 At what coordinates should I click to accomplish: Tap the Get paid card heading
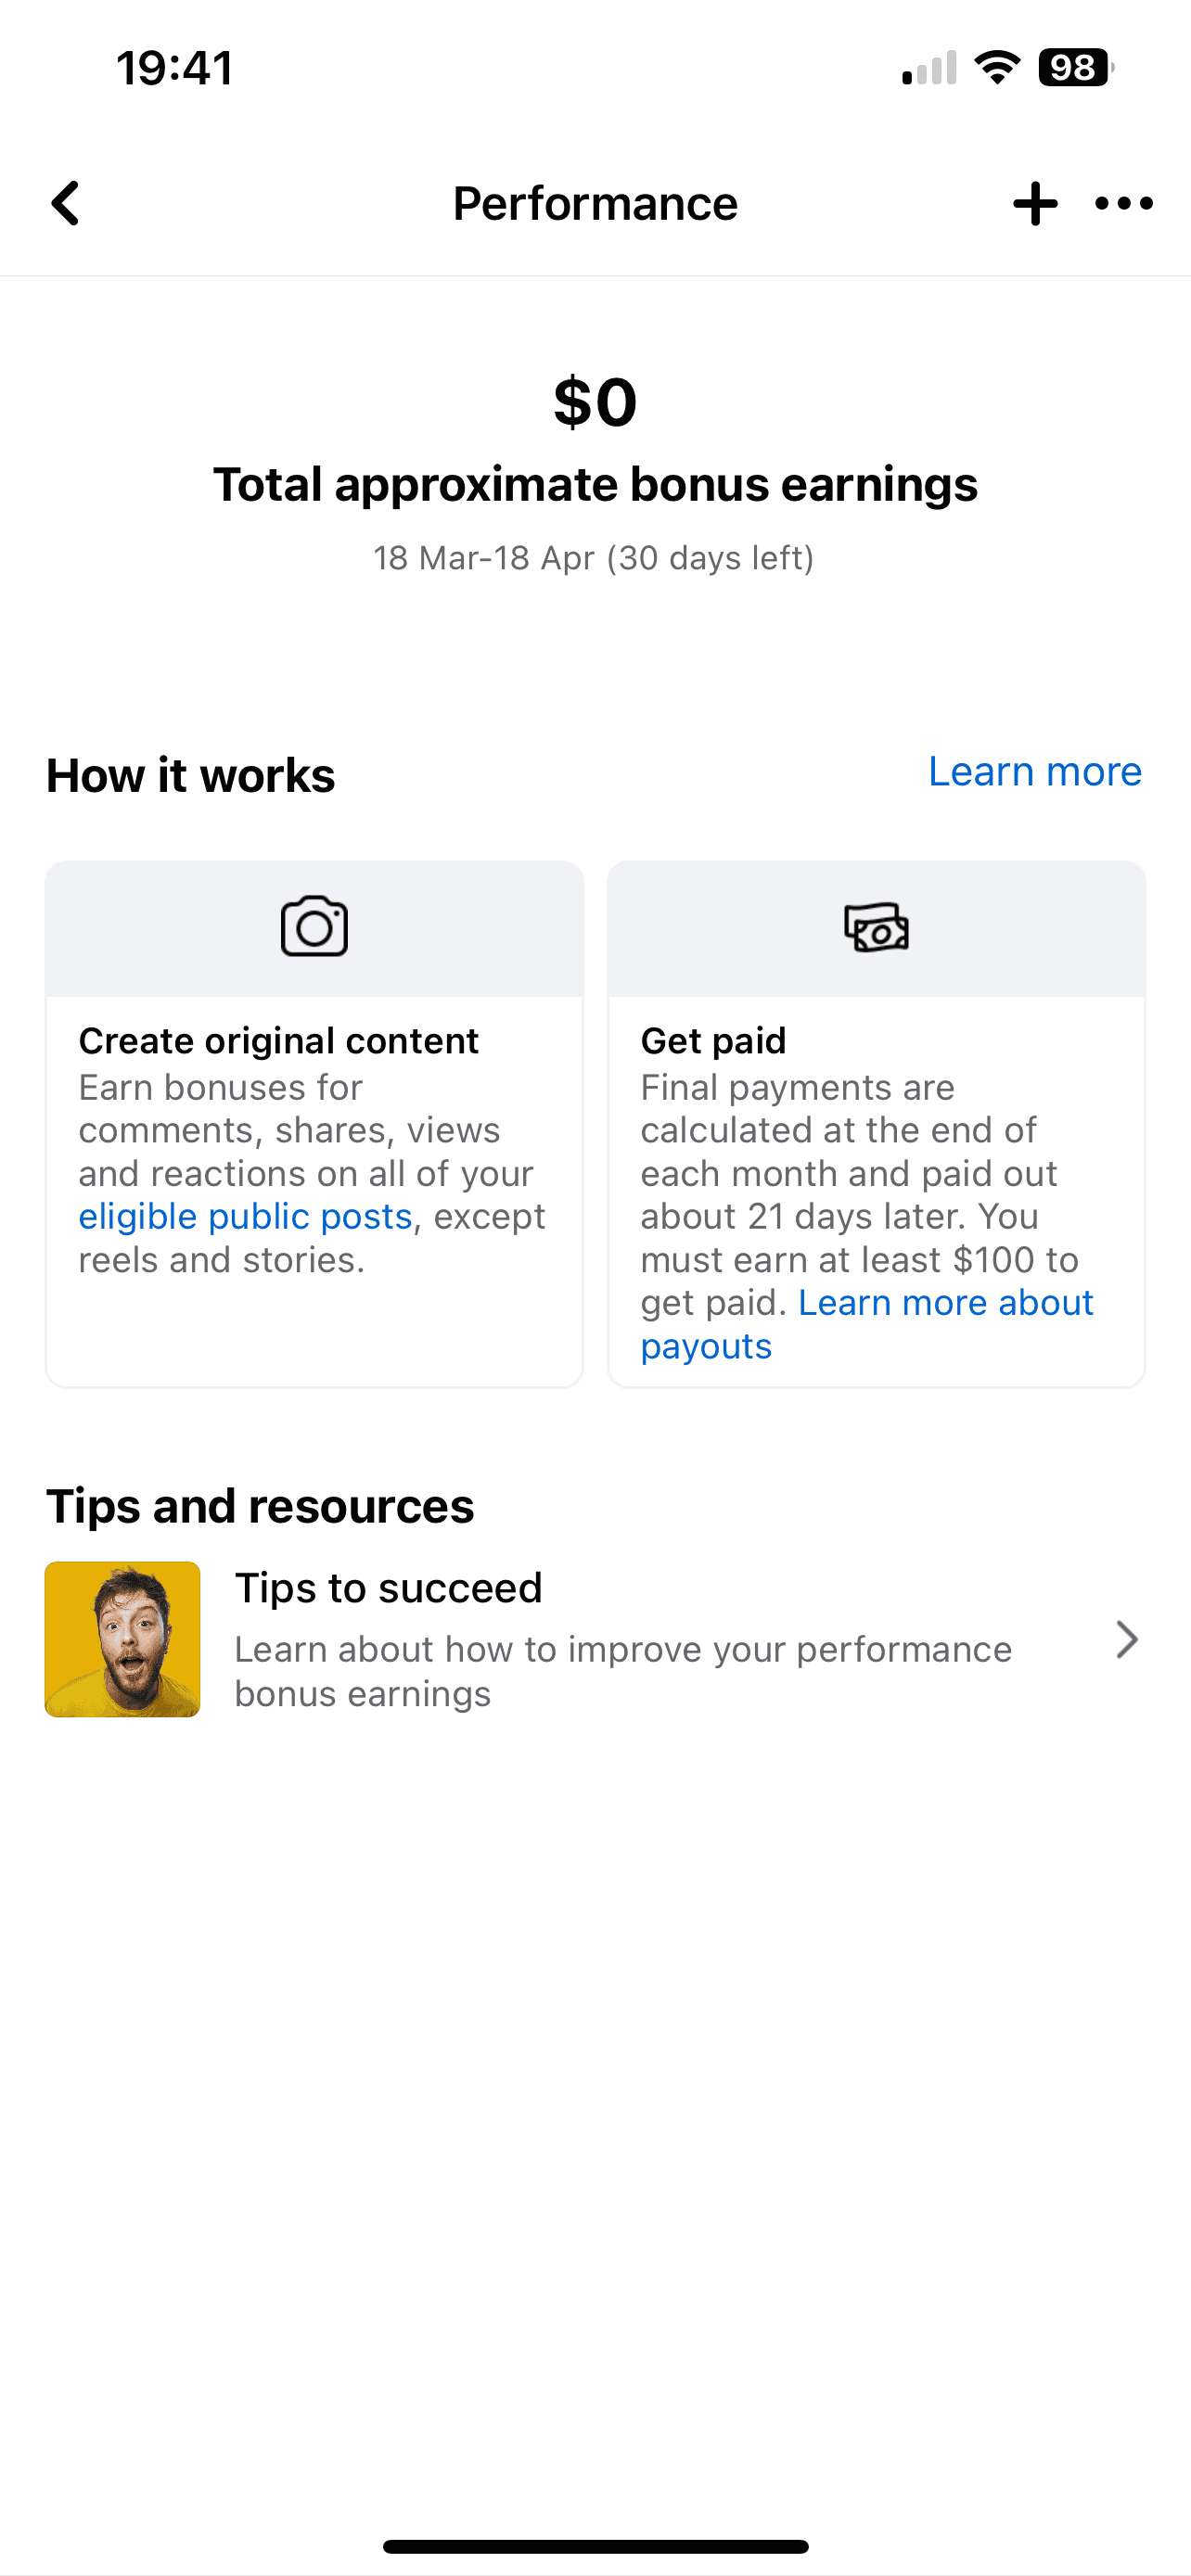[713, 1041]
